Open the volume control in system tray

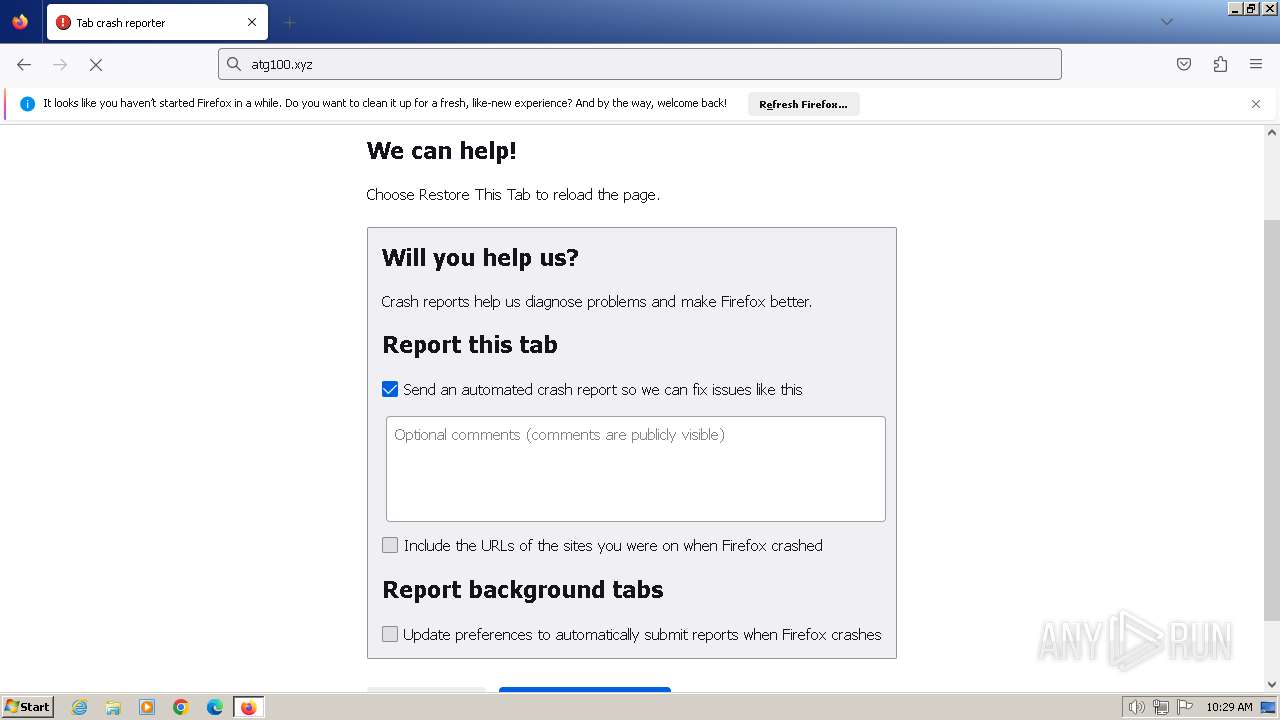(x=1136, y=707)
